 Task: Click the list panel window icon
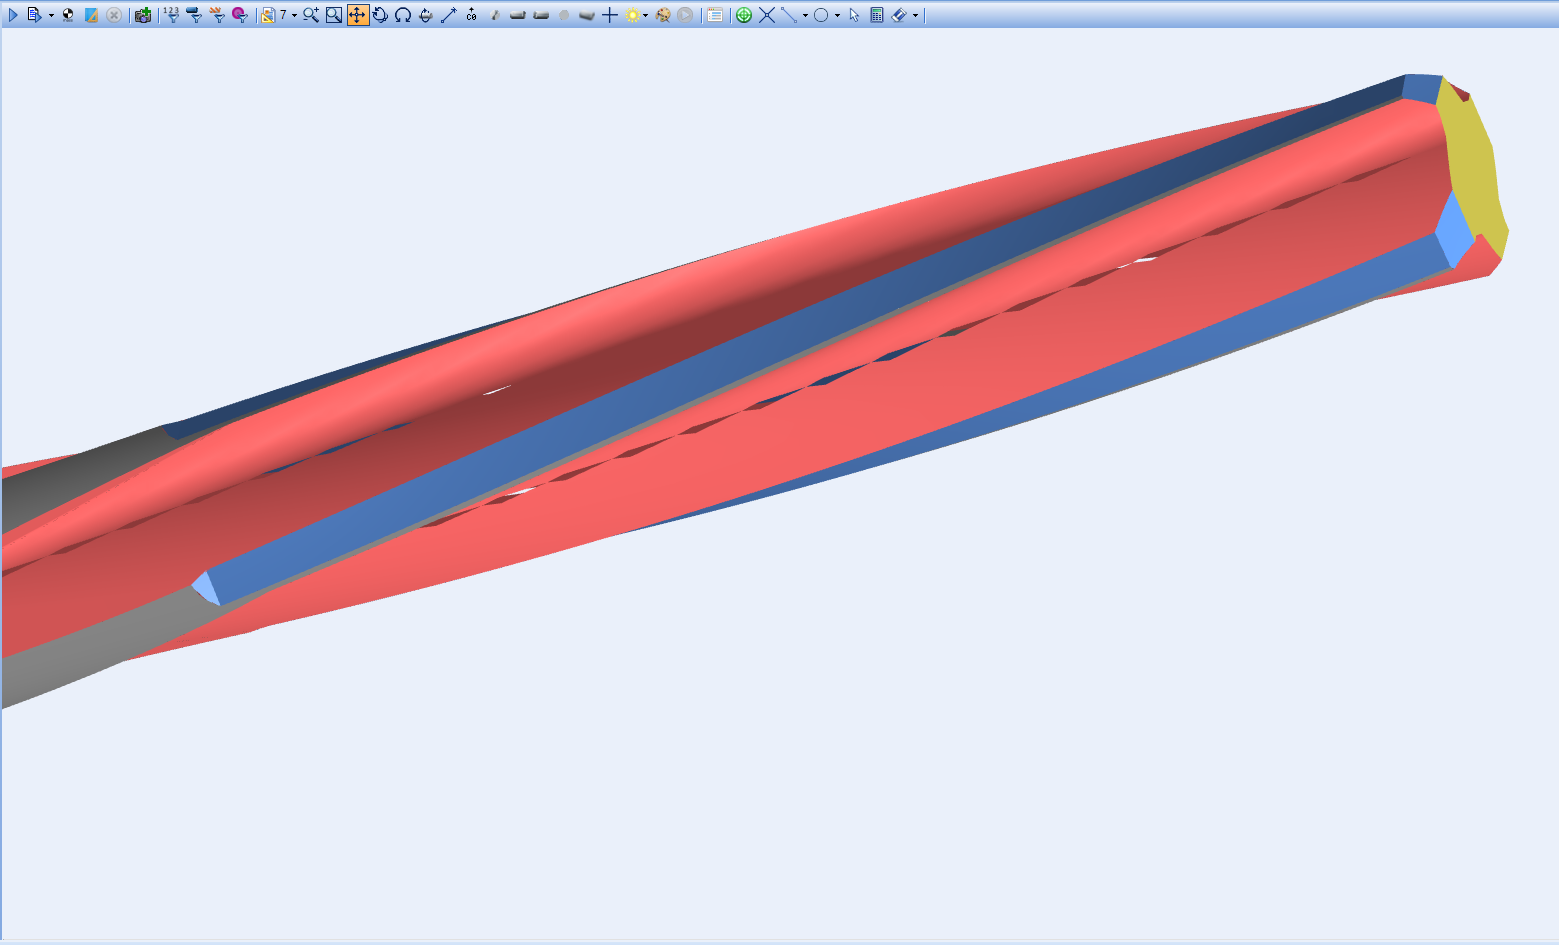point(715,15)
